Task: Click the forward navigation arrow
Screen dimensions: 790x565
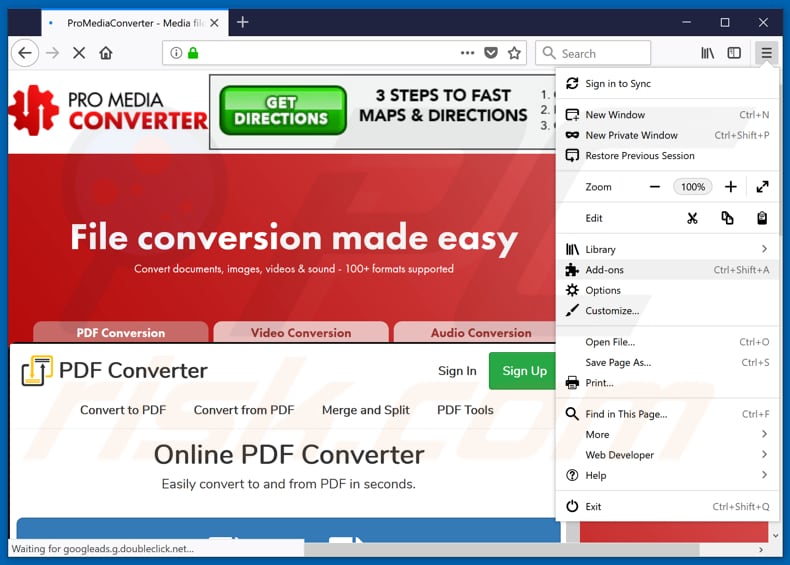Action: pyautogui.click(x=52, y=53)
